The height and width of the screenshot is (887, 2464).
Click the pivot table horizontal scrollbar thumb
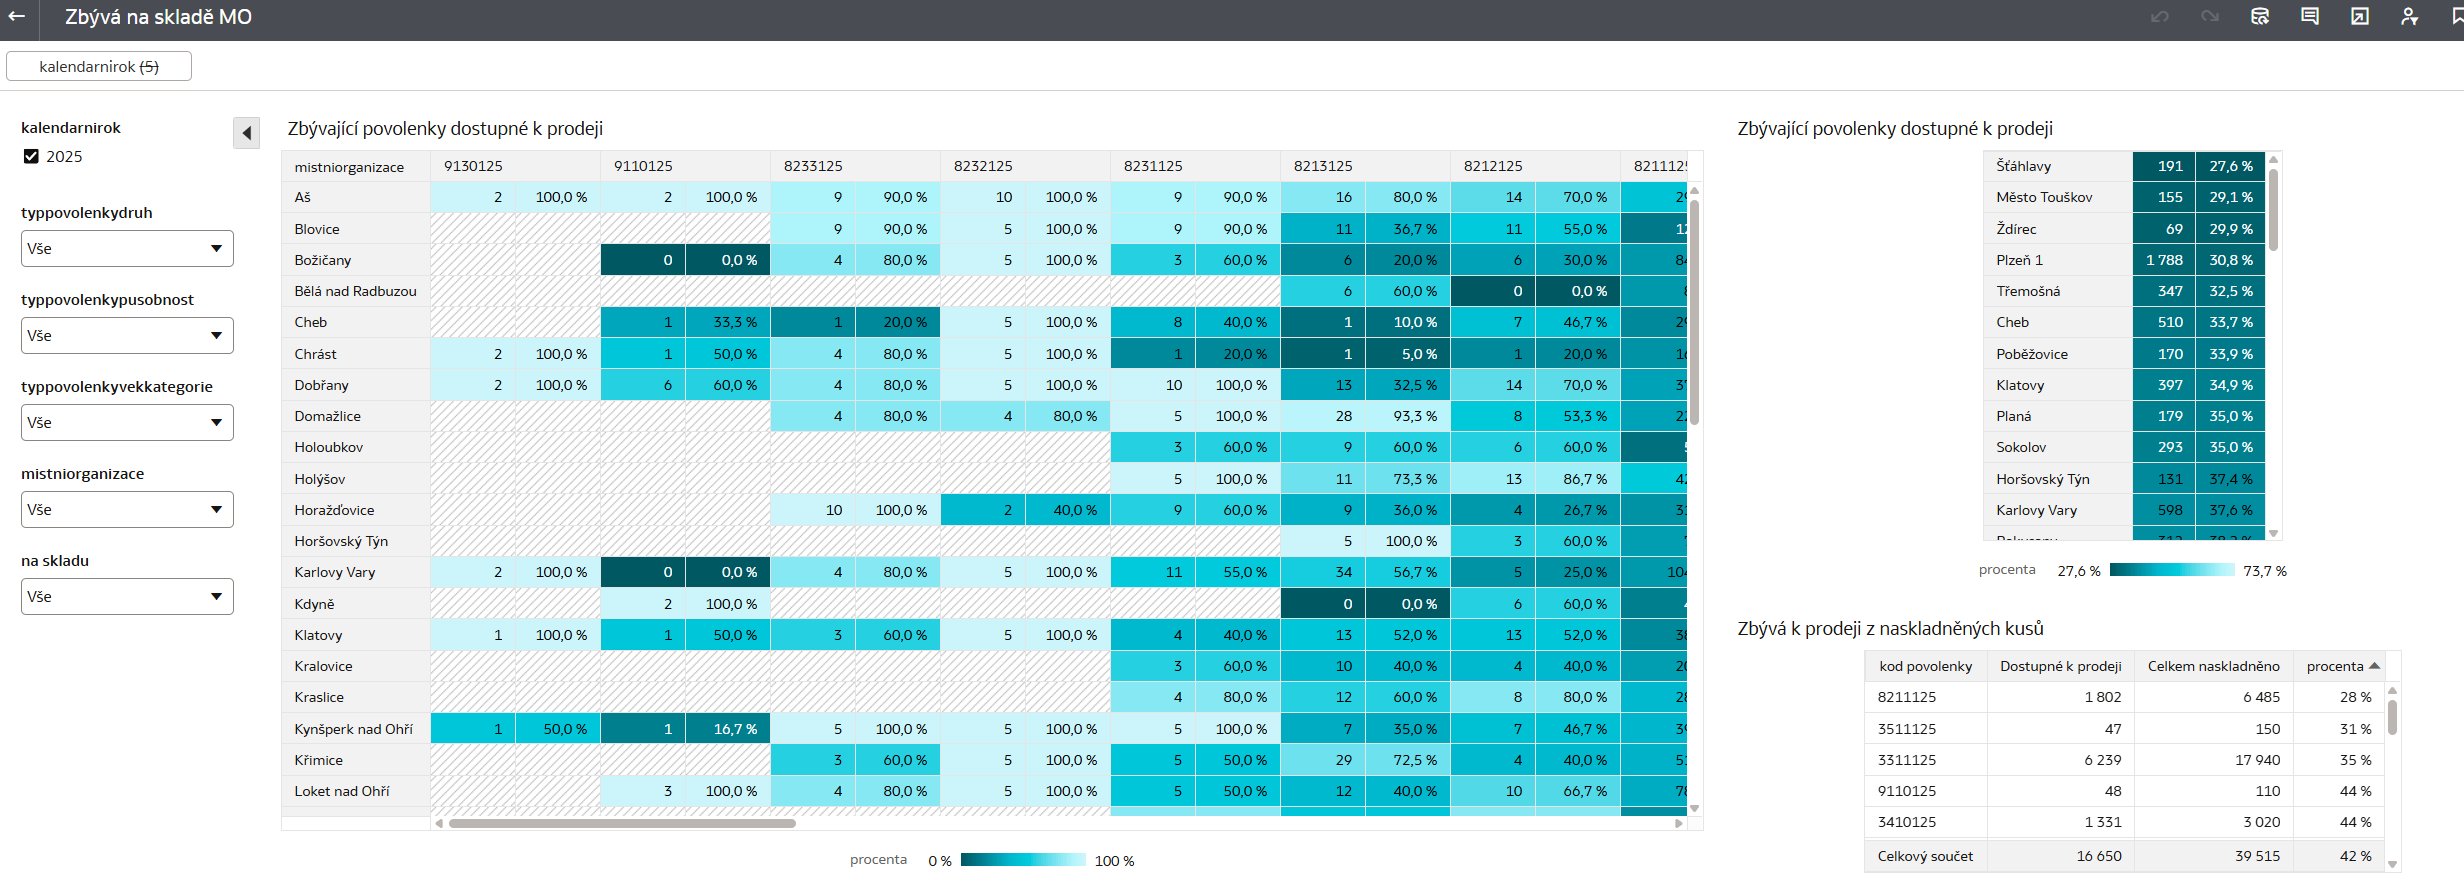622,824
